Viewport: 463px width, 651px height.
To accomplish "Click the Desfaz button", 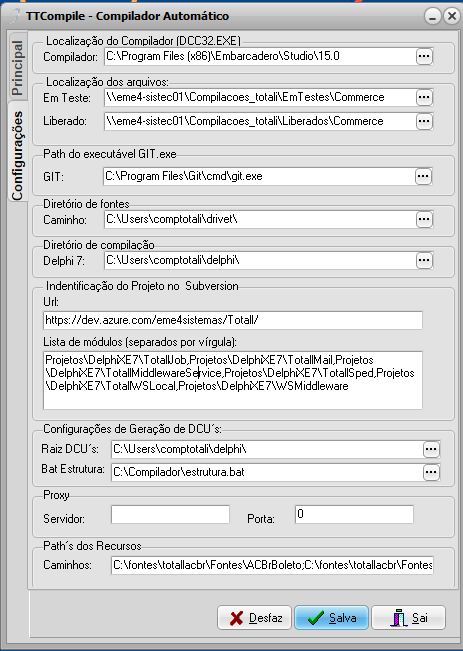I will coord(255,618).
